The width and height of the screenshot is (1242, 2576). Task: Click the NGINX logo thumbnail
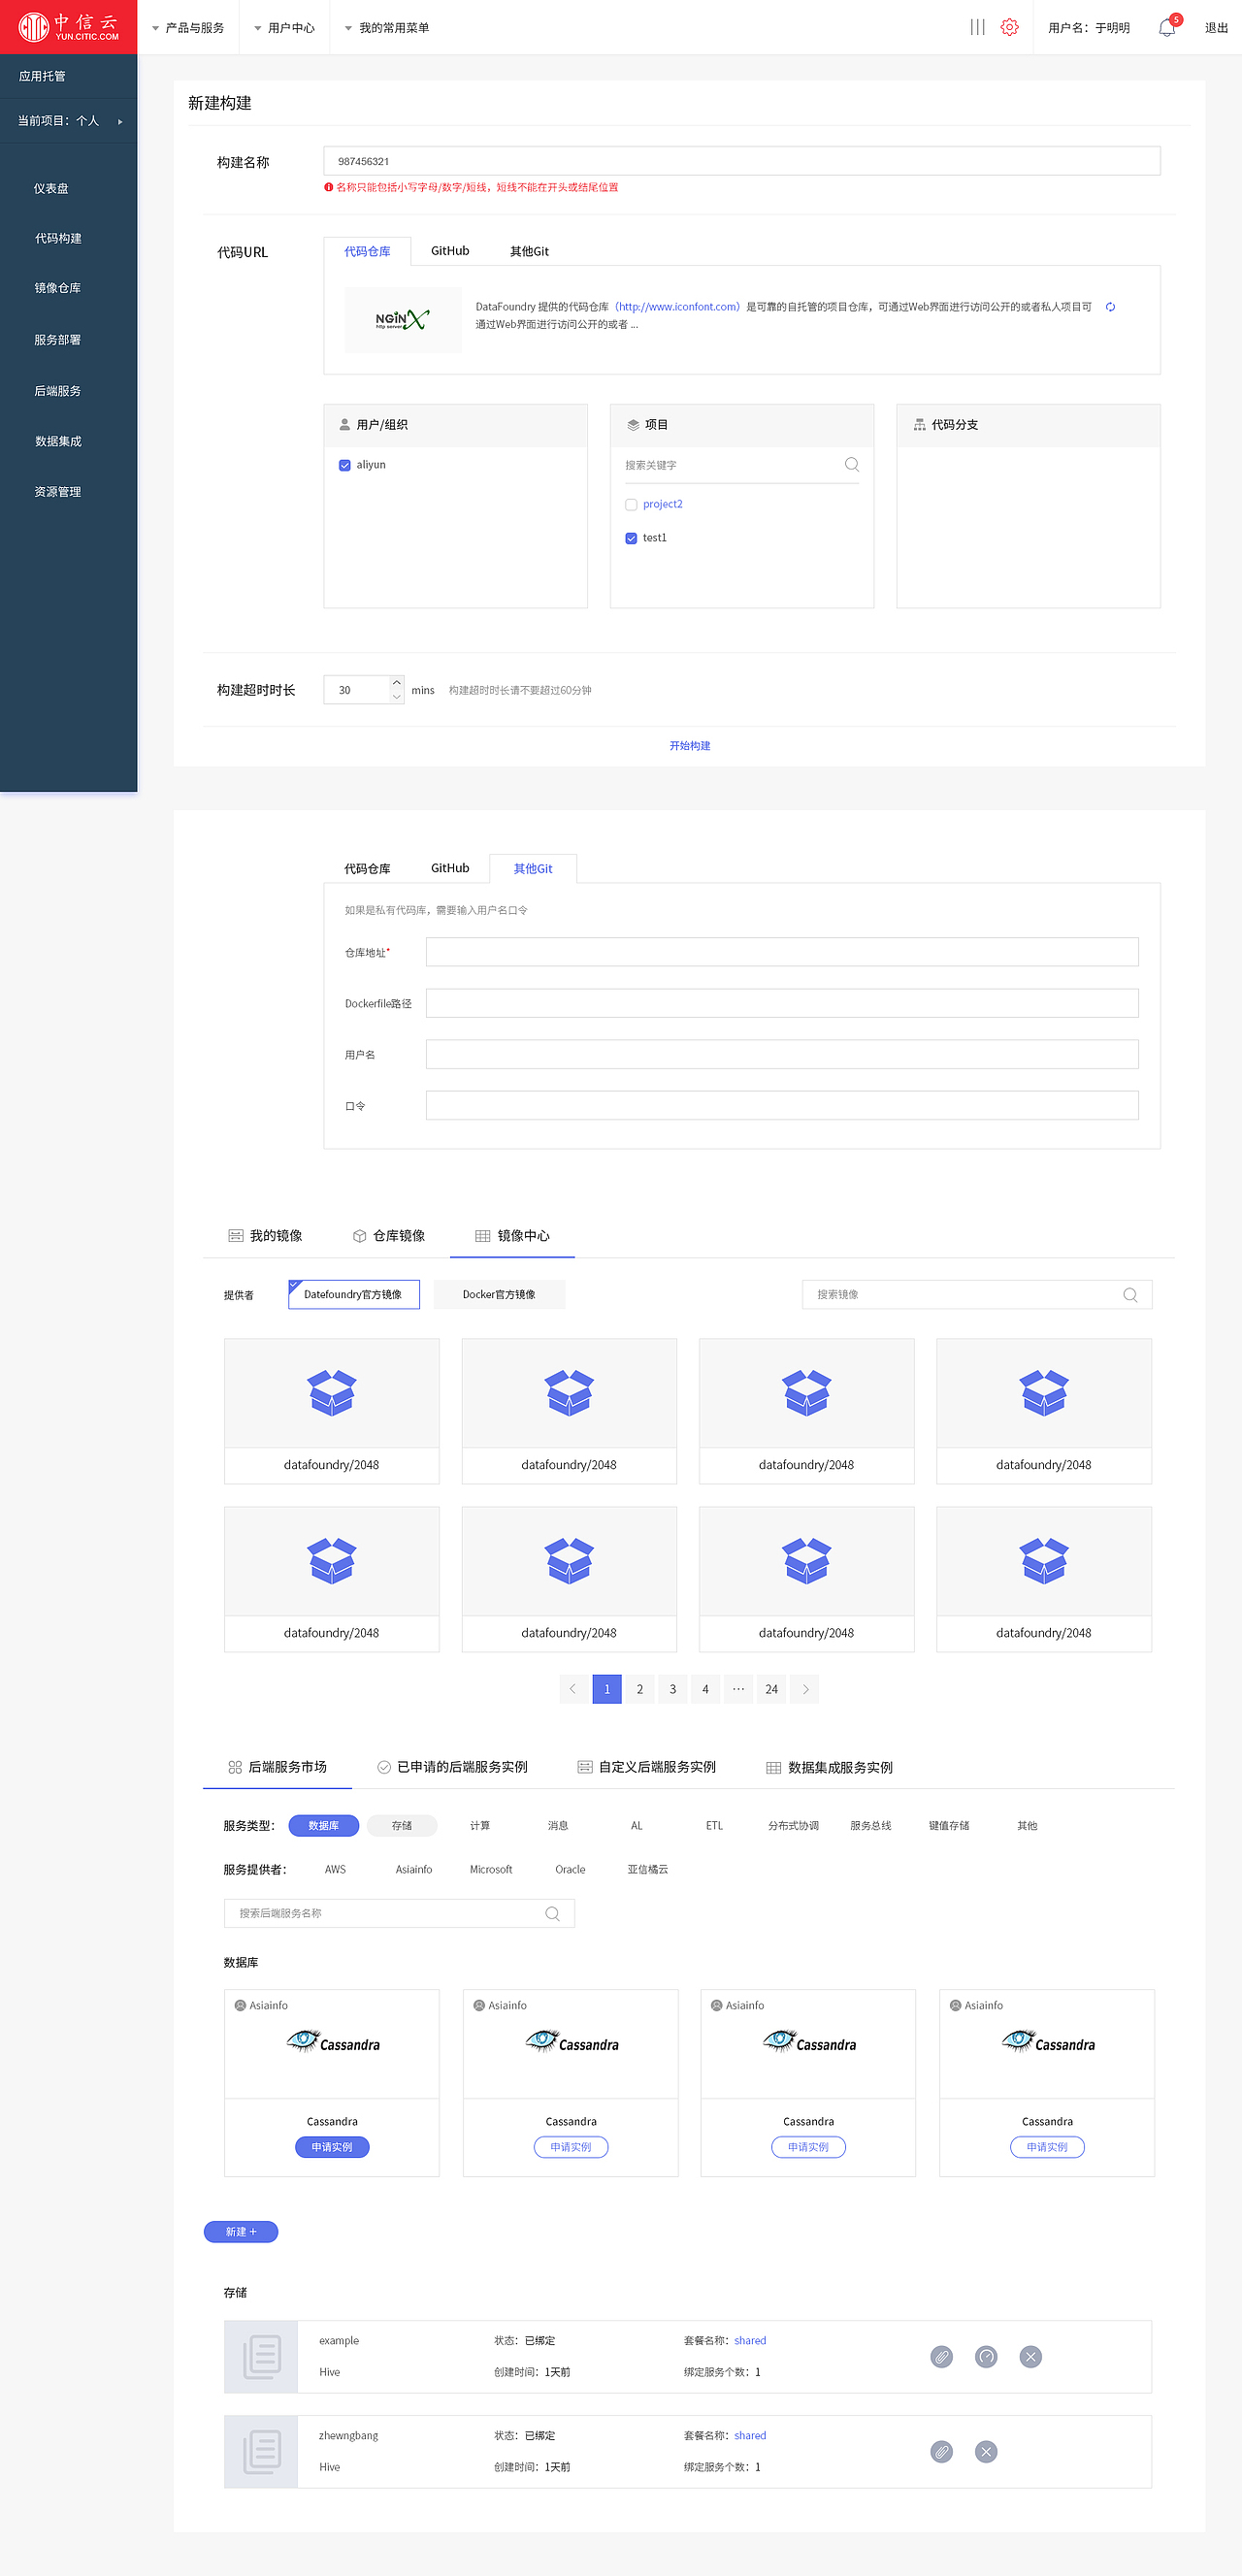point(403,320)
